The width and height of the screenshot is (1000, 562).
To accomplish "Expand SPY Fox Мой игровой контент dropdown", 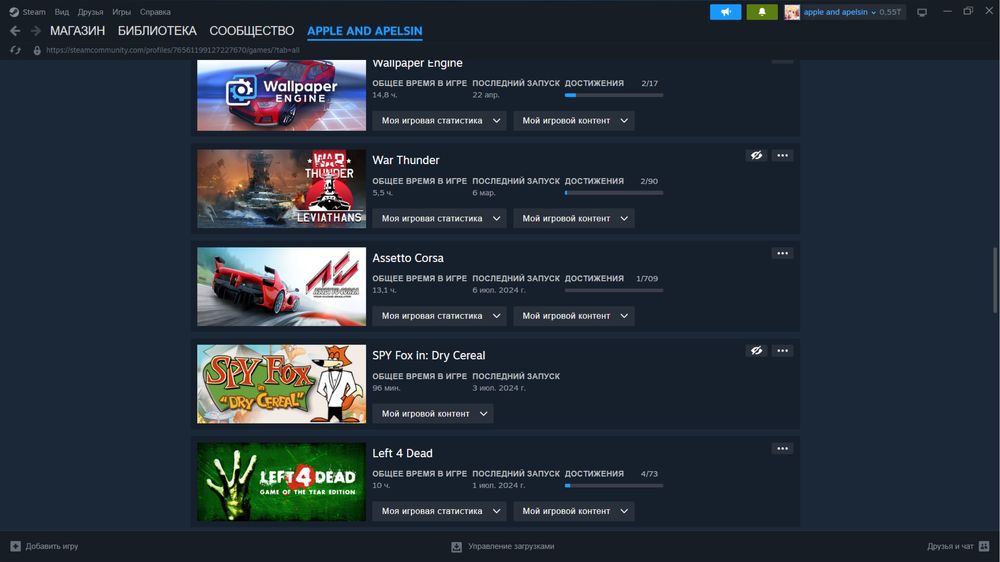I will coord(433,413).
